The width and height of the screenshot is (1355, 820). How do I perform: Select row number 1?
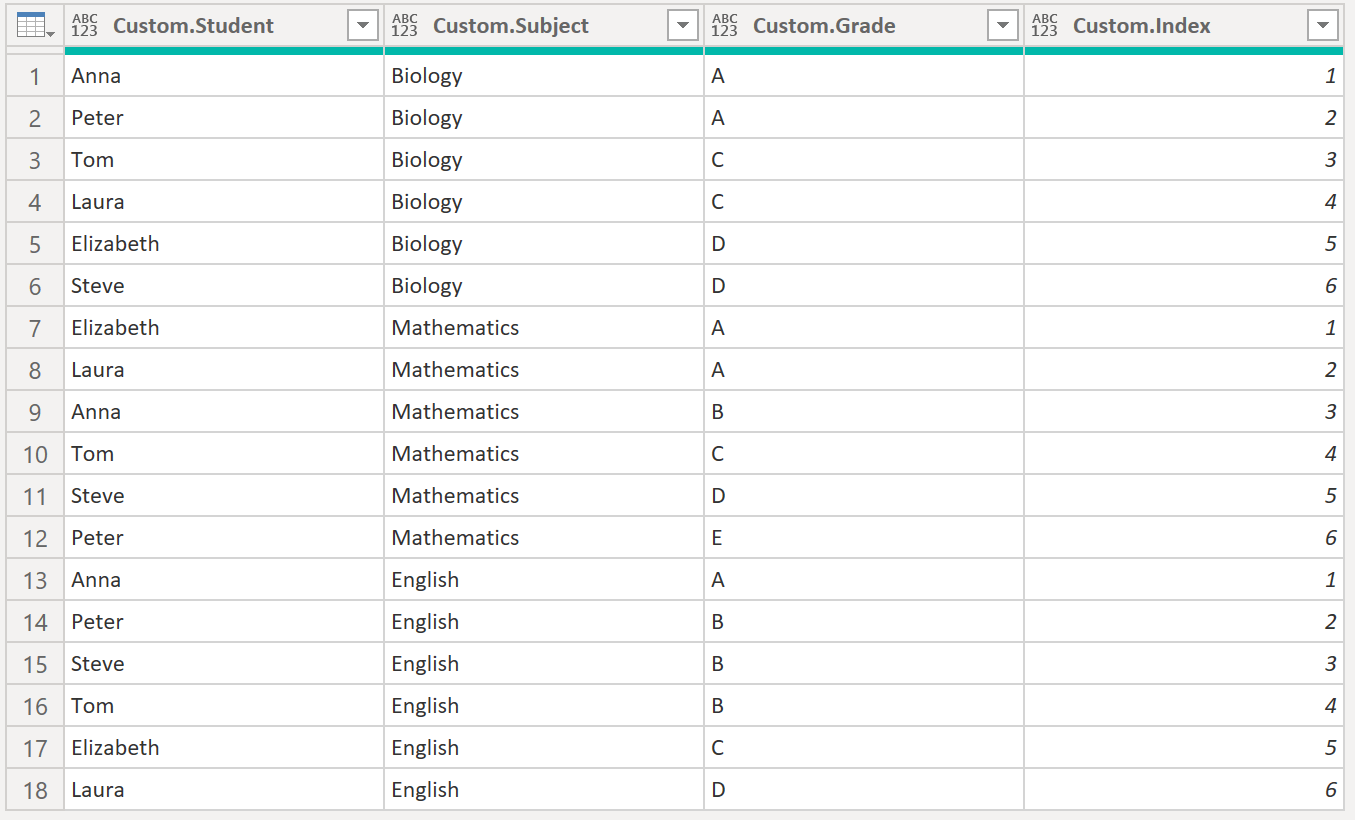(35, 76)
